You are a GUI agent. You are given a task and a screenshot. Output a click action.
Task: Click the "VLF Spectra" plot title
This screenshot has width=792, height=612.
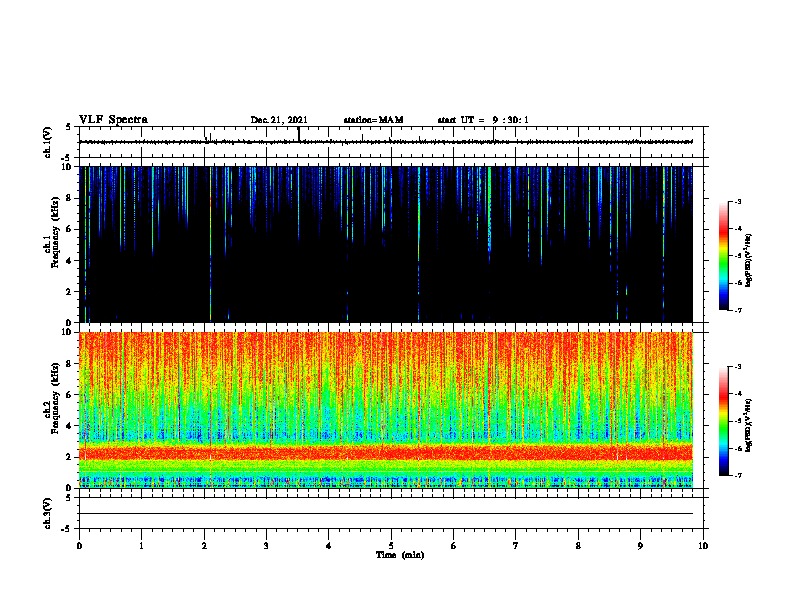(113, 120)
